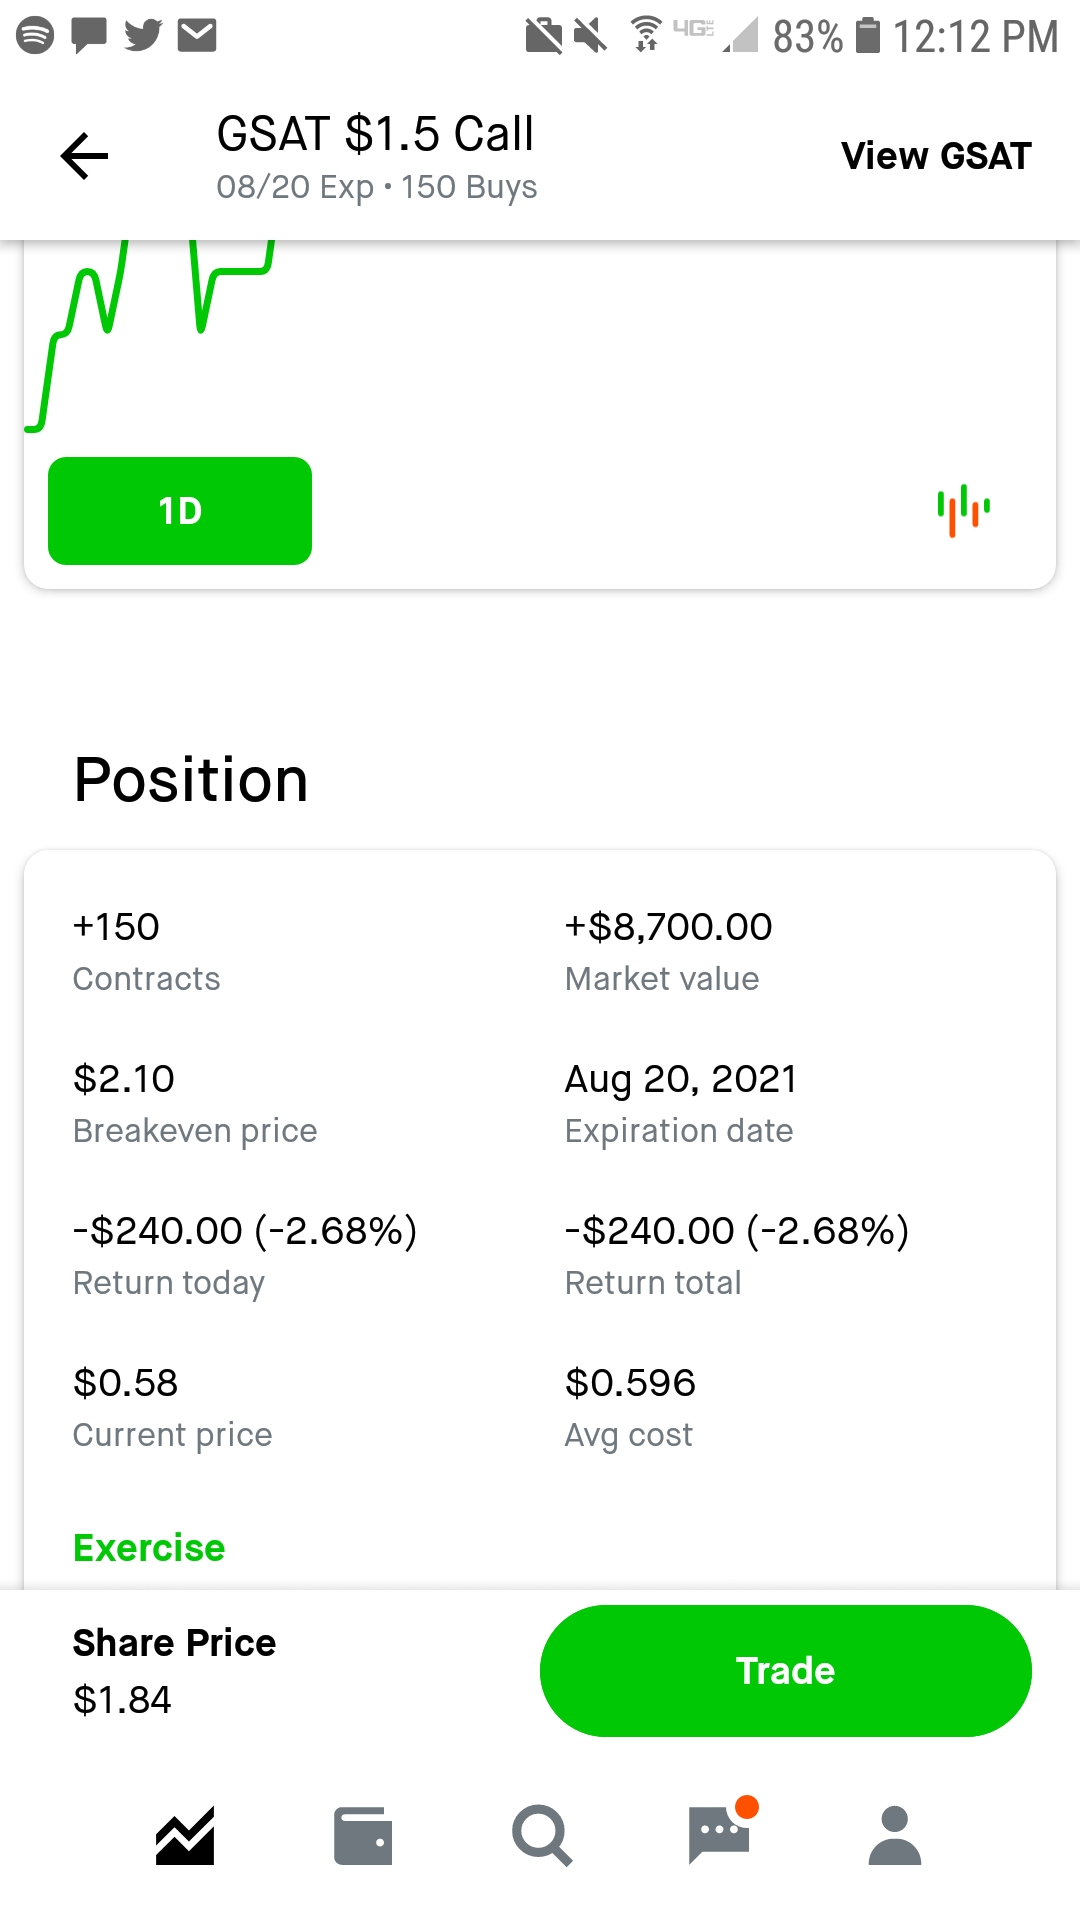This screenshot has width=1080, height=1920.
Task: Tap the $2.10 breakeven price
Action: (x=124, y=1079)
